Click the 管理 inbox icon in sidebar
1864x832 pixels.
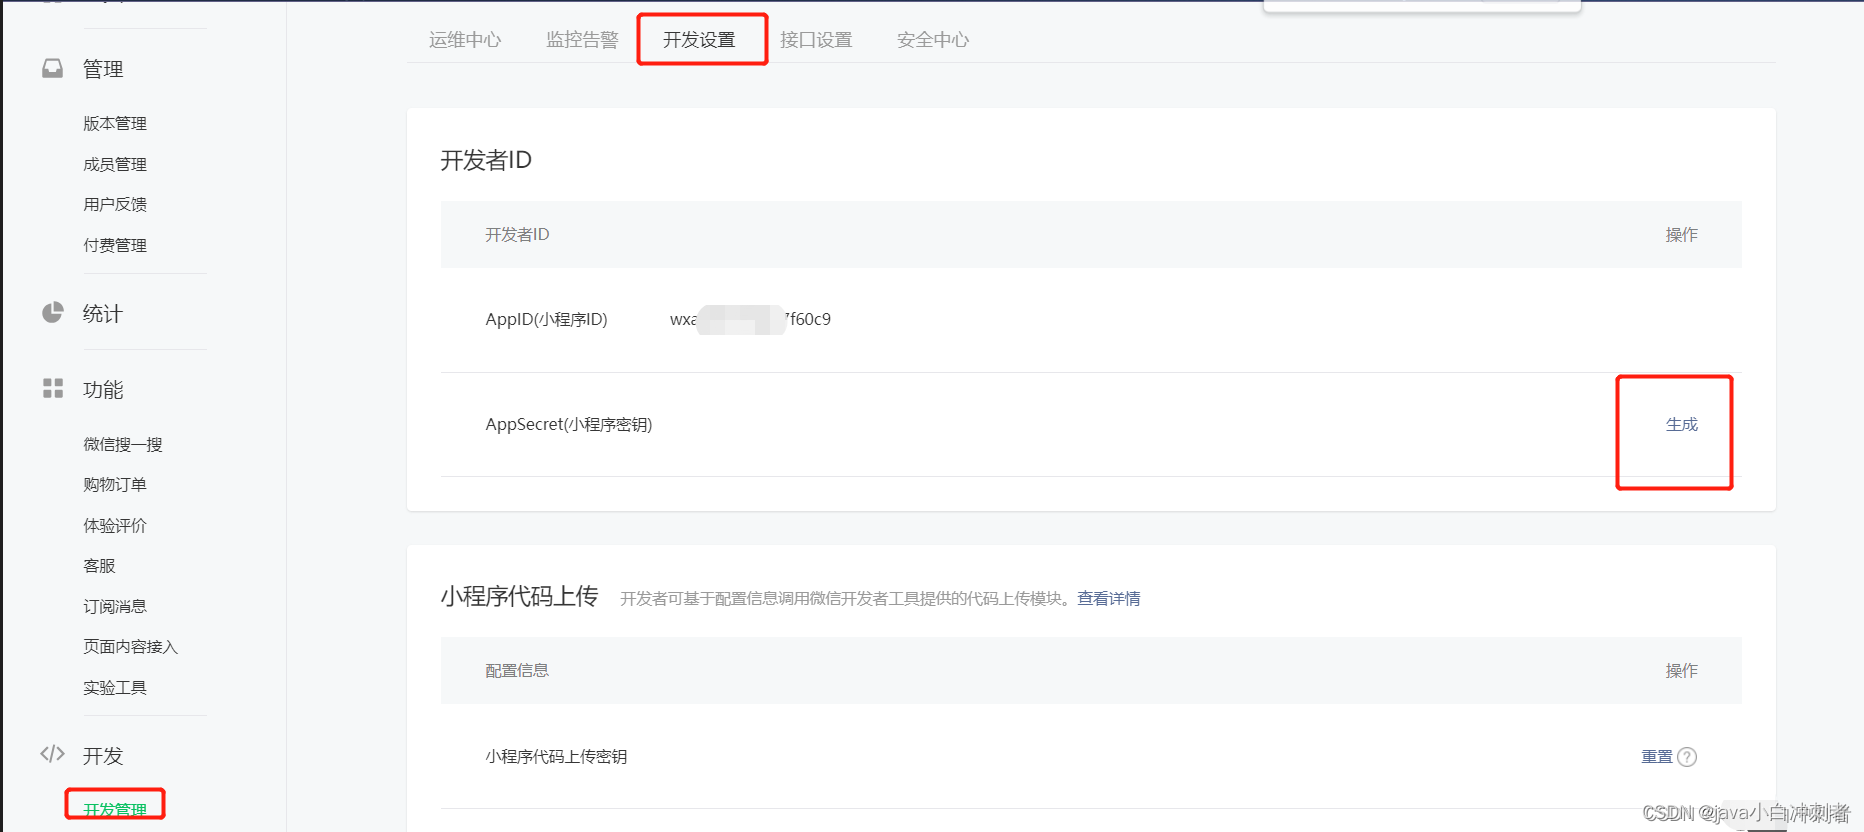pyautogui.click(x=53, y=68)
